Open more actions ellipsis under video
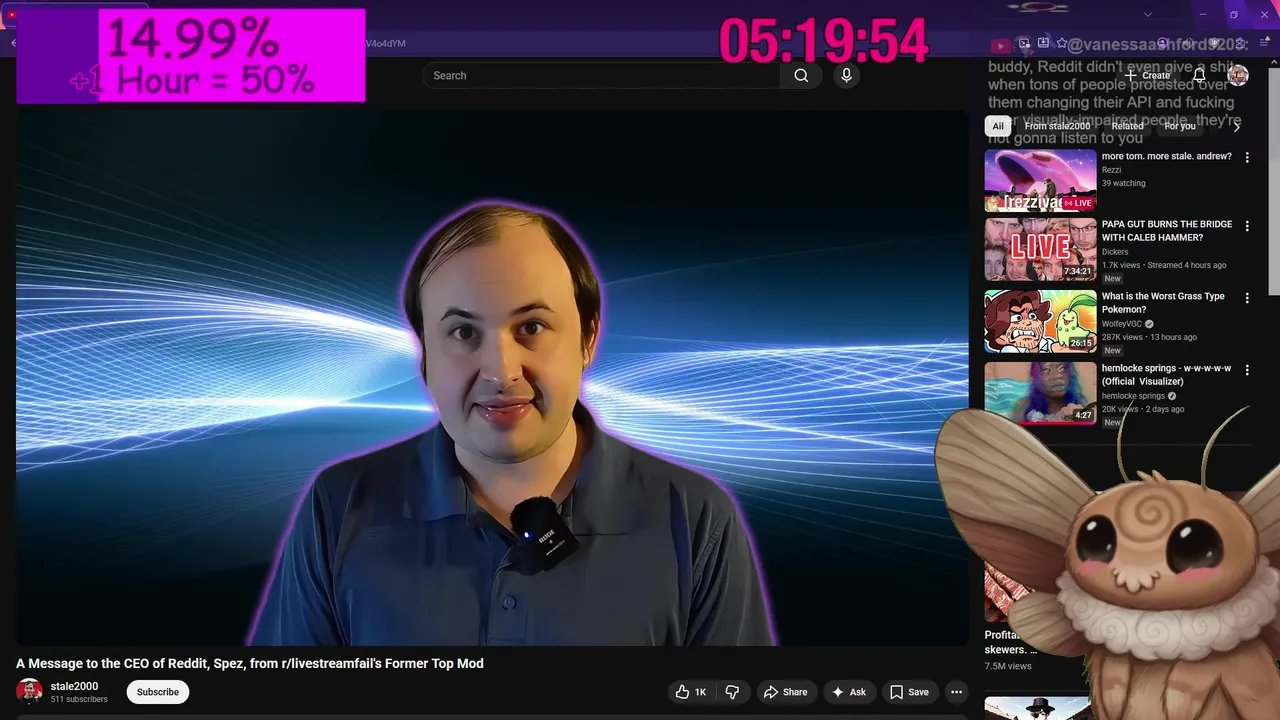The image size is (1280, 720). point(956,692)
